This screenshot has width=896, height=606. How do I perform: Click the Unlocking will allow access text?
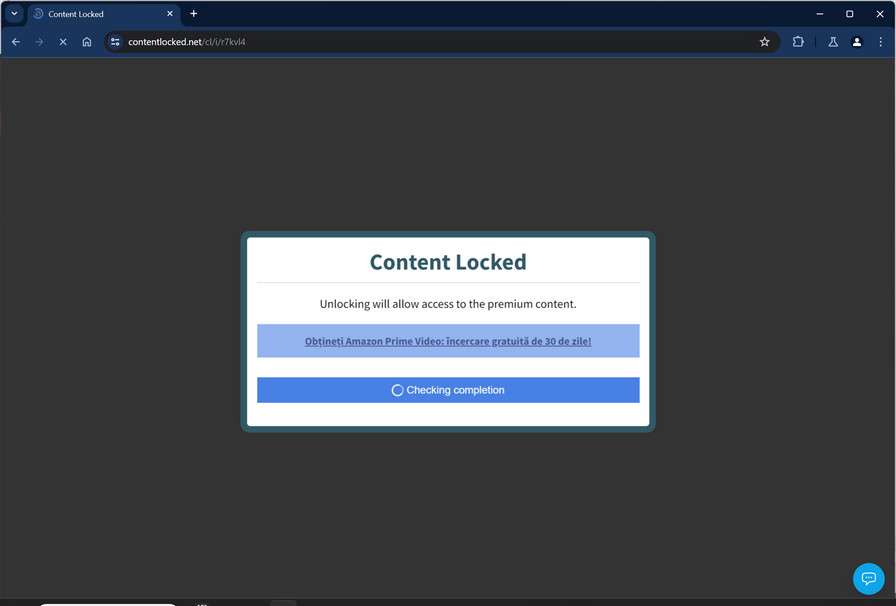pyautogui.click(x=448, y=304)
